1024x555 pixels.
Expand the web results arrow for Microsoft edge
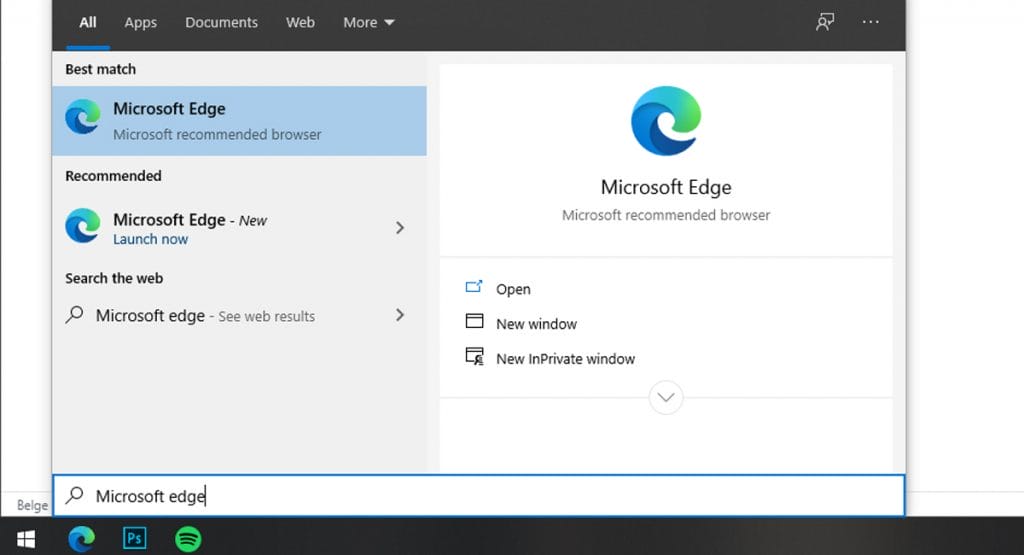pyautogui.click(x=400, y=315)
